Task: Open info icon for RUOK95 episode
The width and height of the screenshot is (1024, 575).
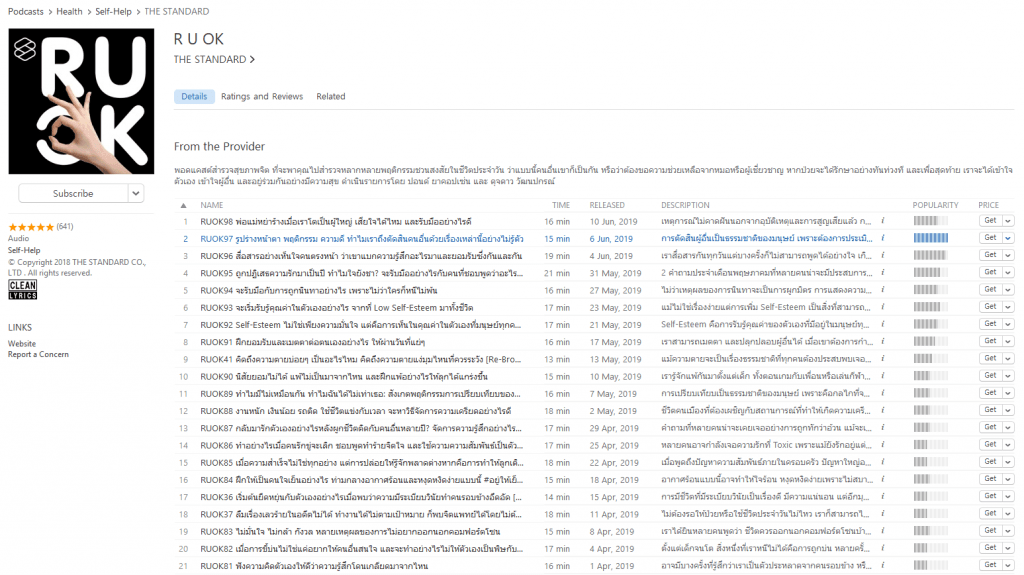Action: [x=882, y=272]
